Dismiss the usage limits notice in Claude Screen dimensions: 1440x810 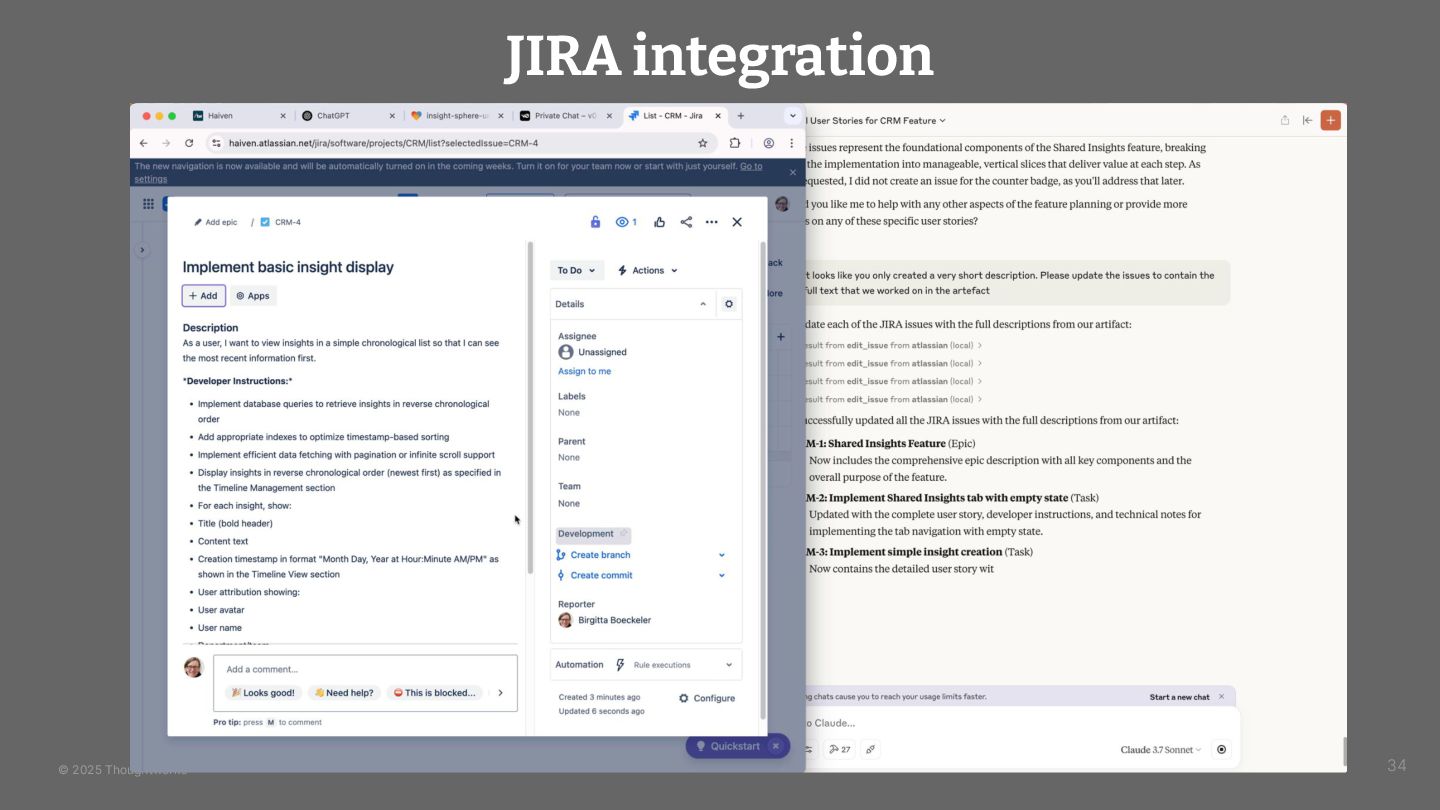(x=1221, y=697)
